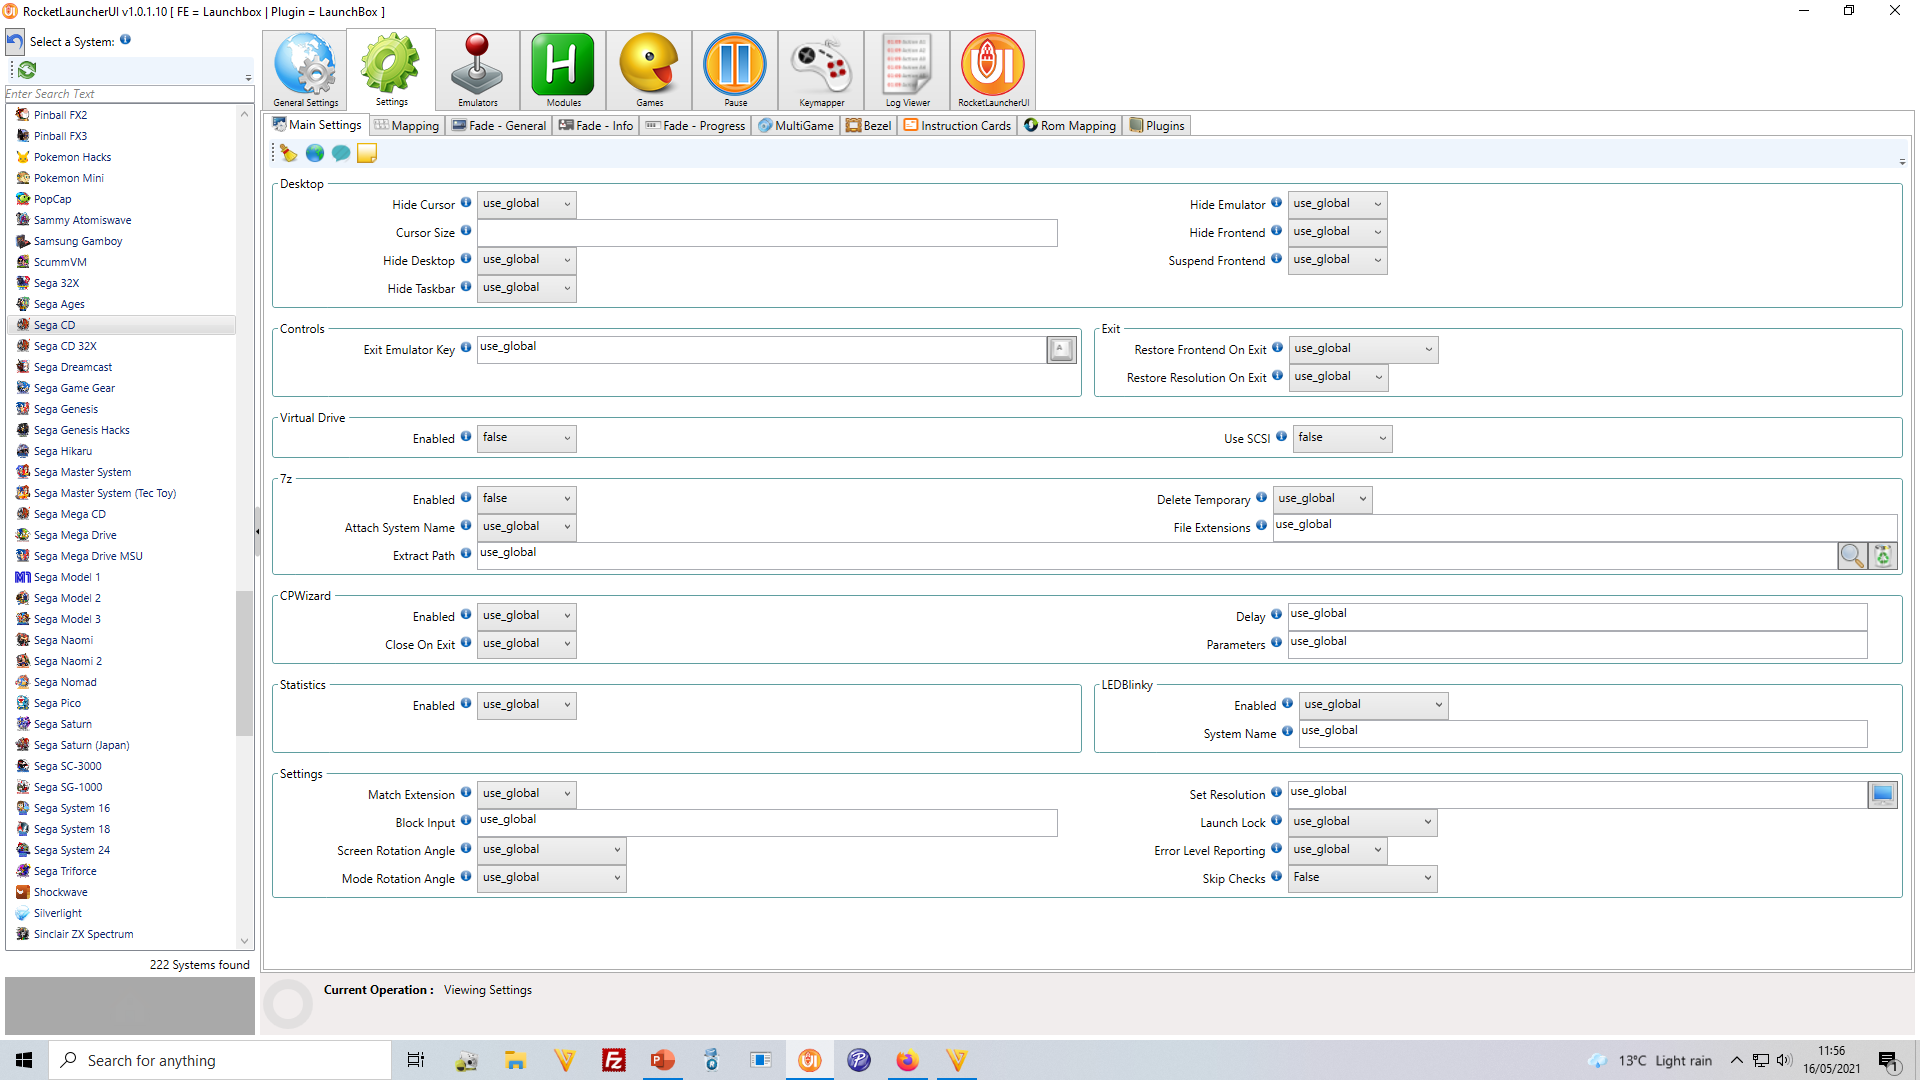Open the Keymapper gamepad icon
Screen dimensions: 1920x1080
click(821, 69)
